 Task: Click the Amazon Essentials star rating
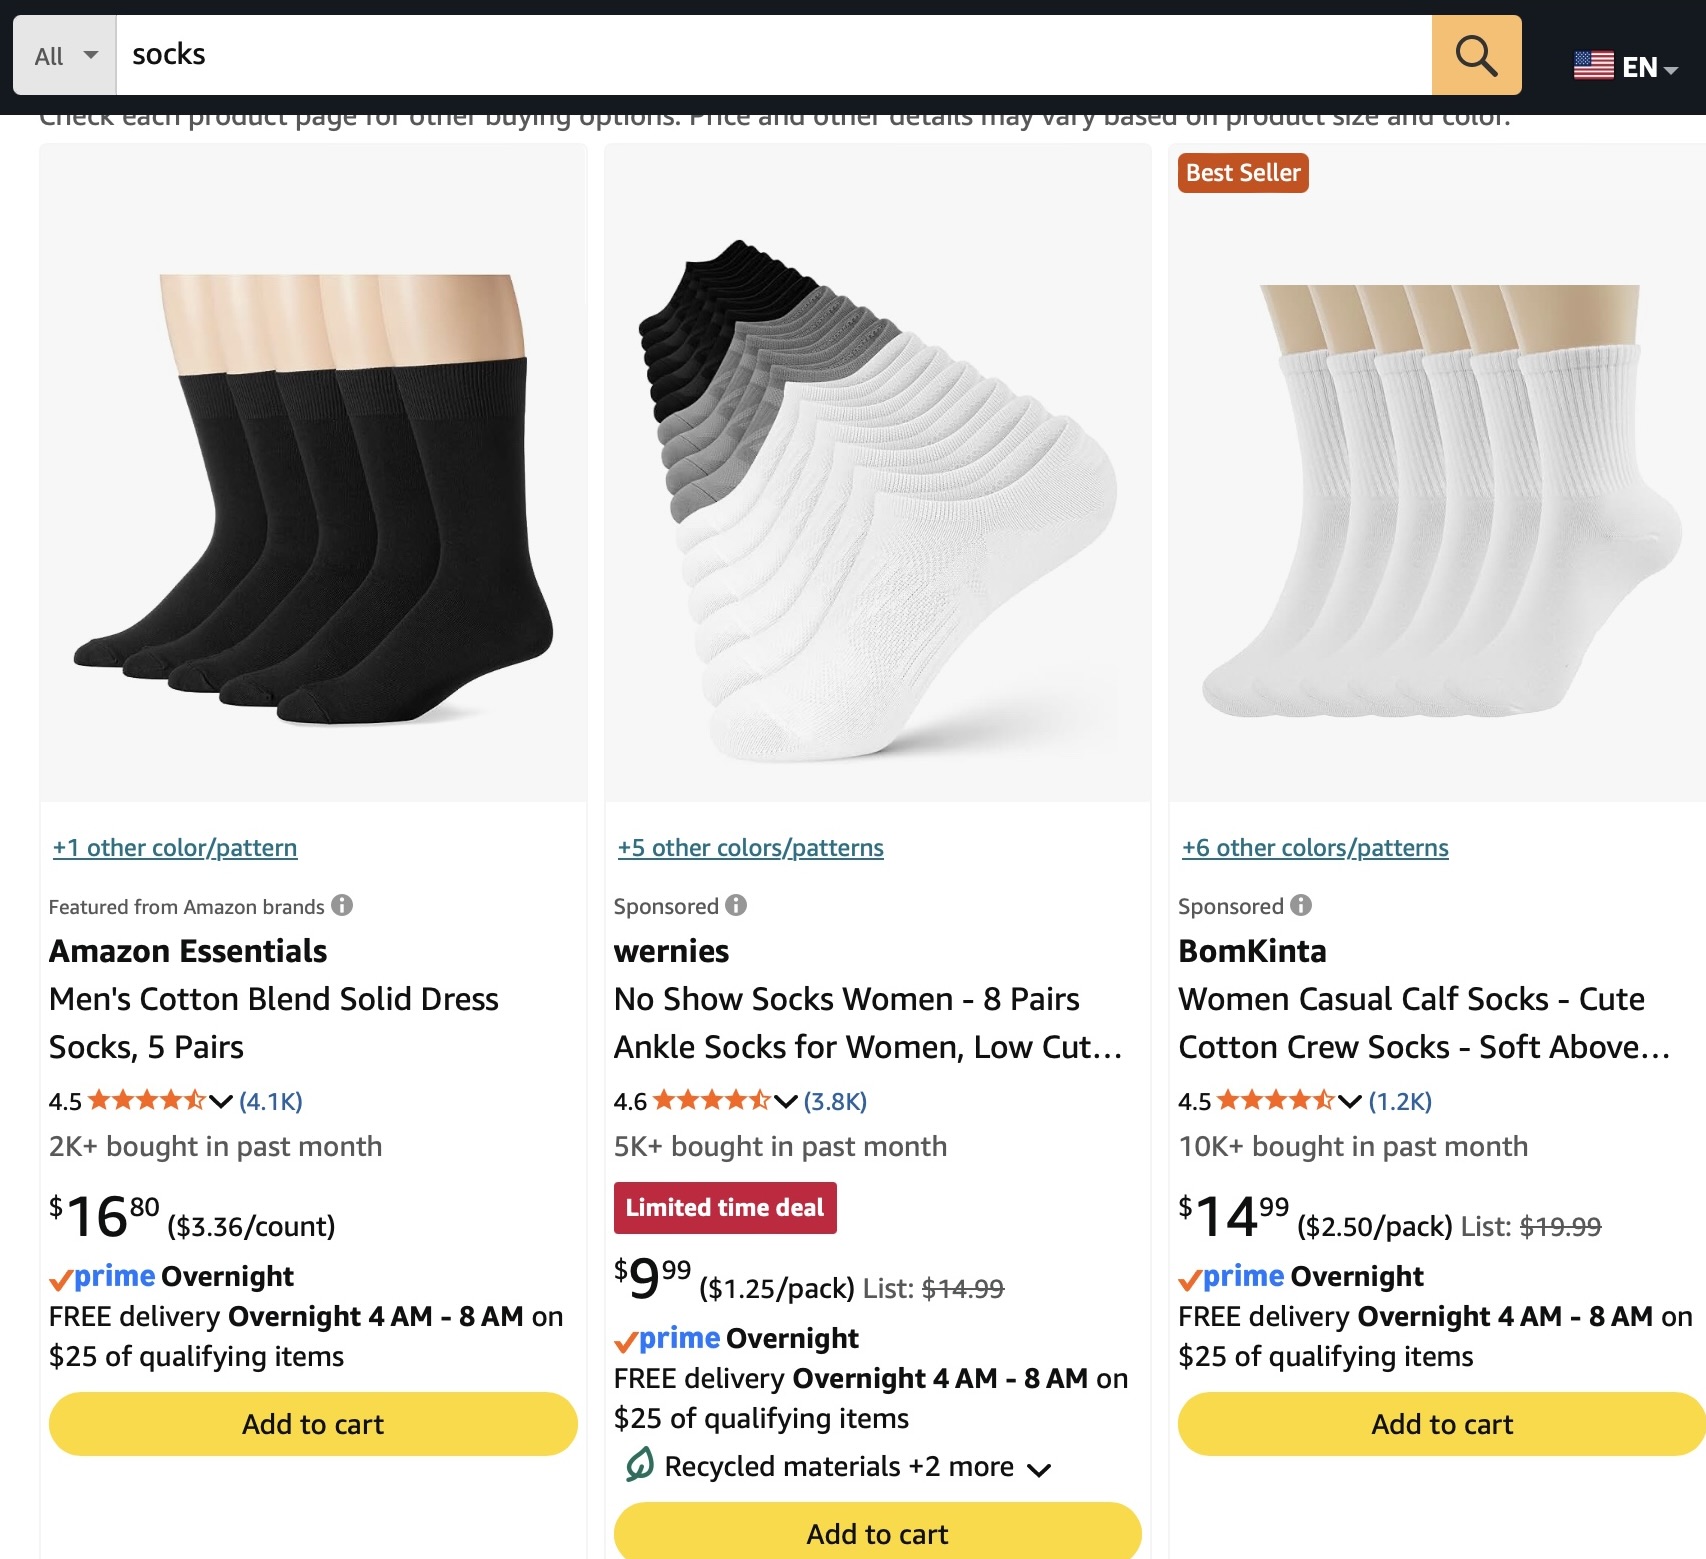147,1101
